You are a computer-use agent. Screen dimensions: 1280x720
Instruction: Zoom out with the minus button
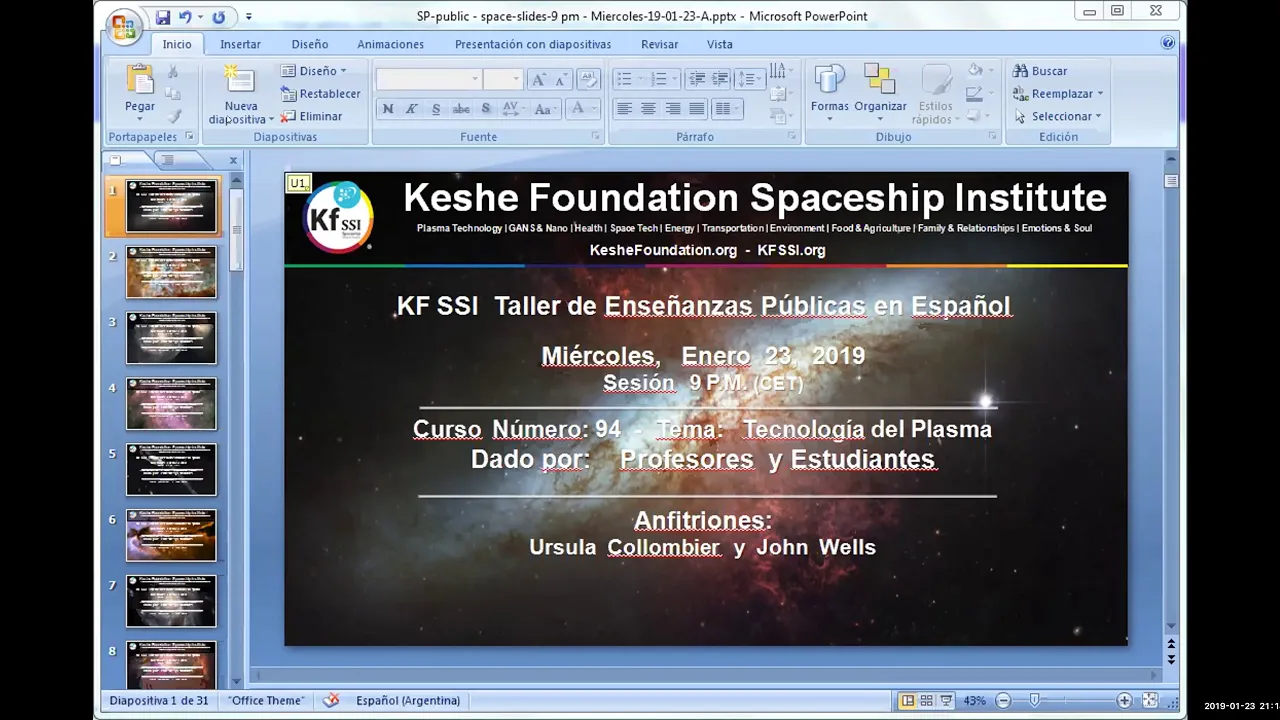pyautogui.click(x=1003, y=701)
